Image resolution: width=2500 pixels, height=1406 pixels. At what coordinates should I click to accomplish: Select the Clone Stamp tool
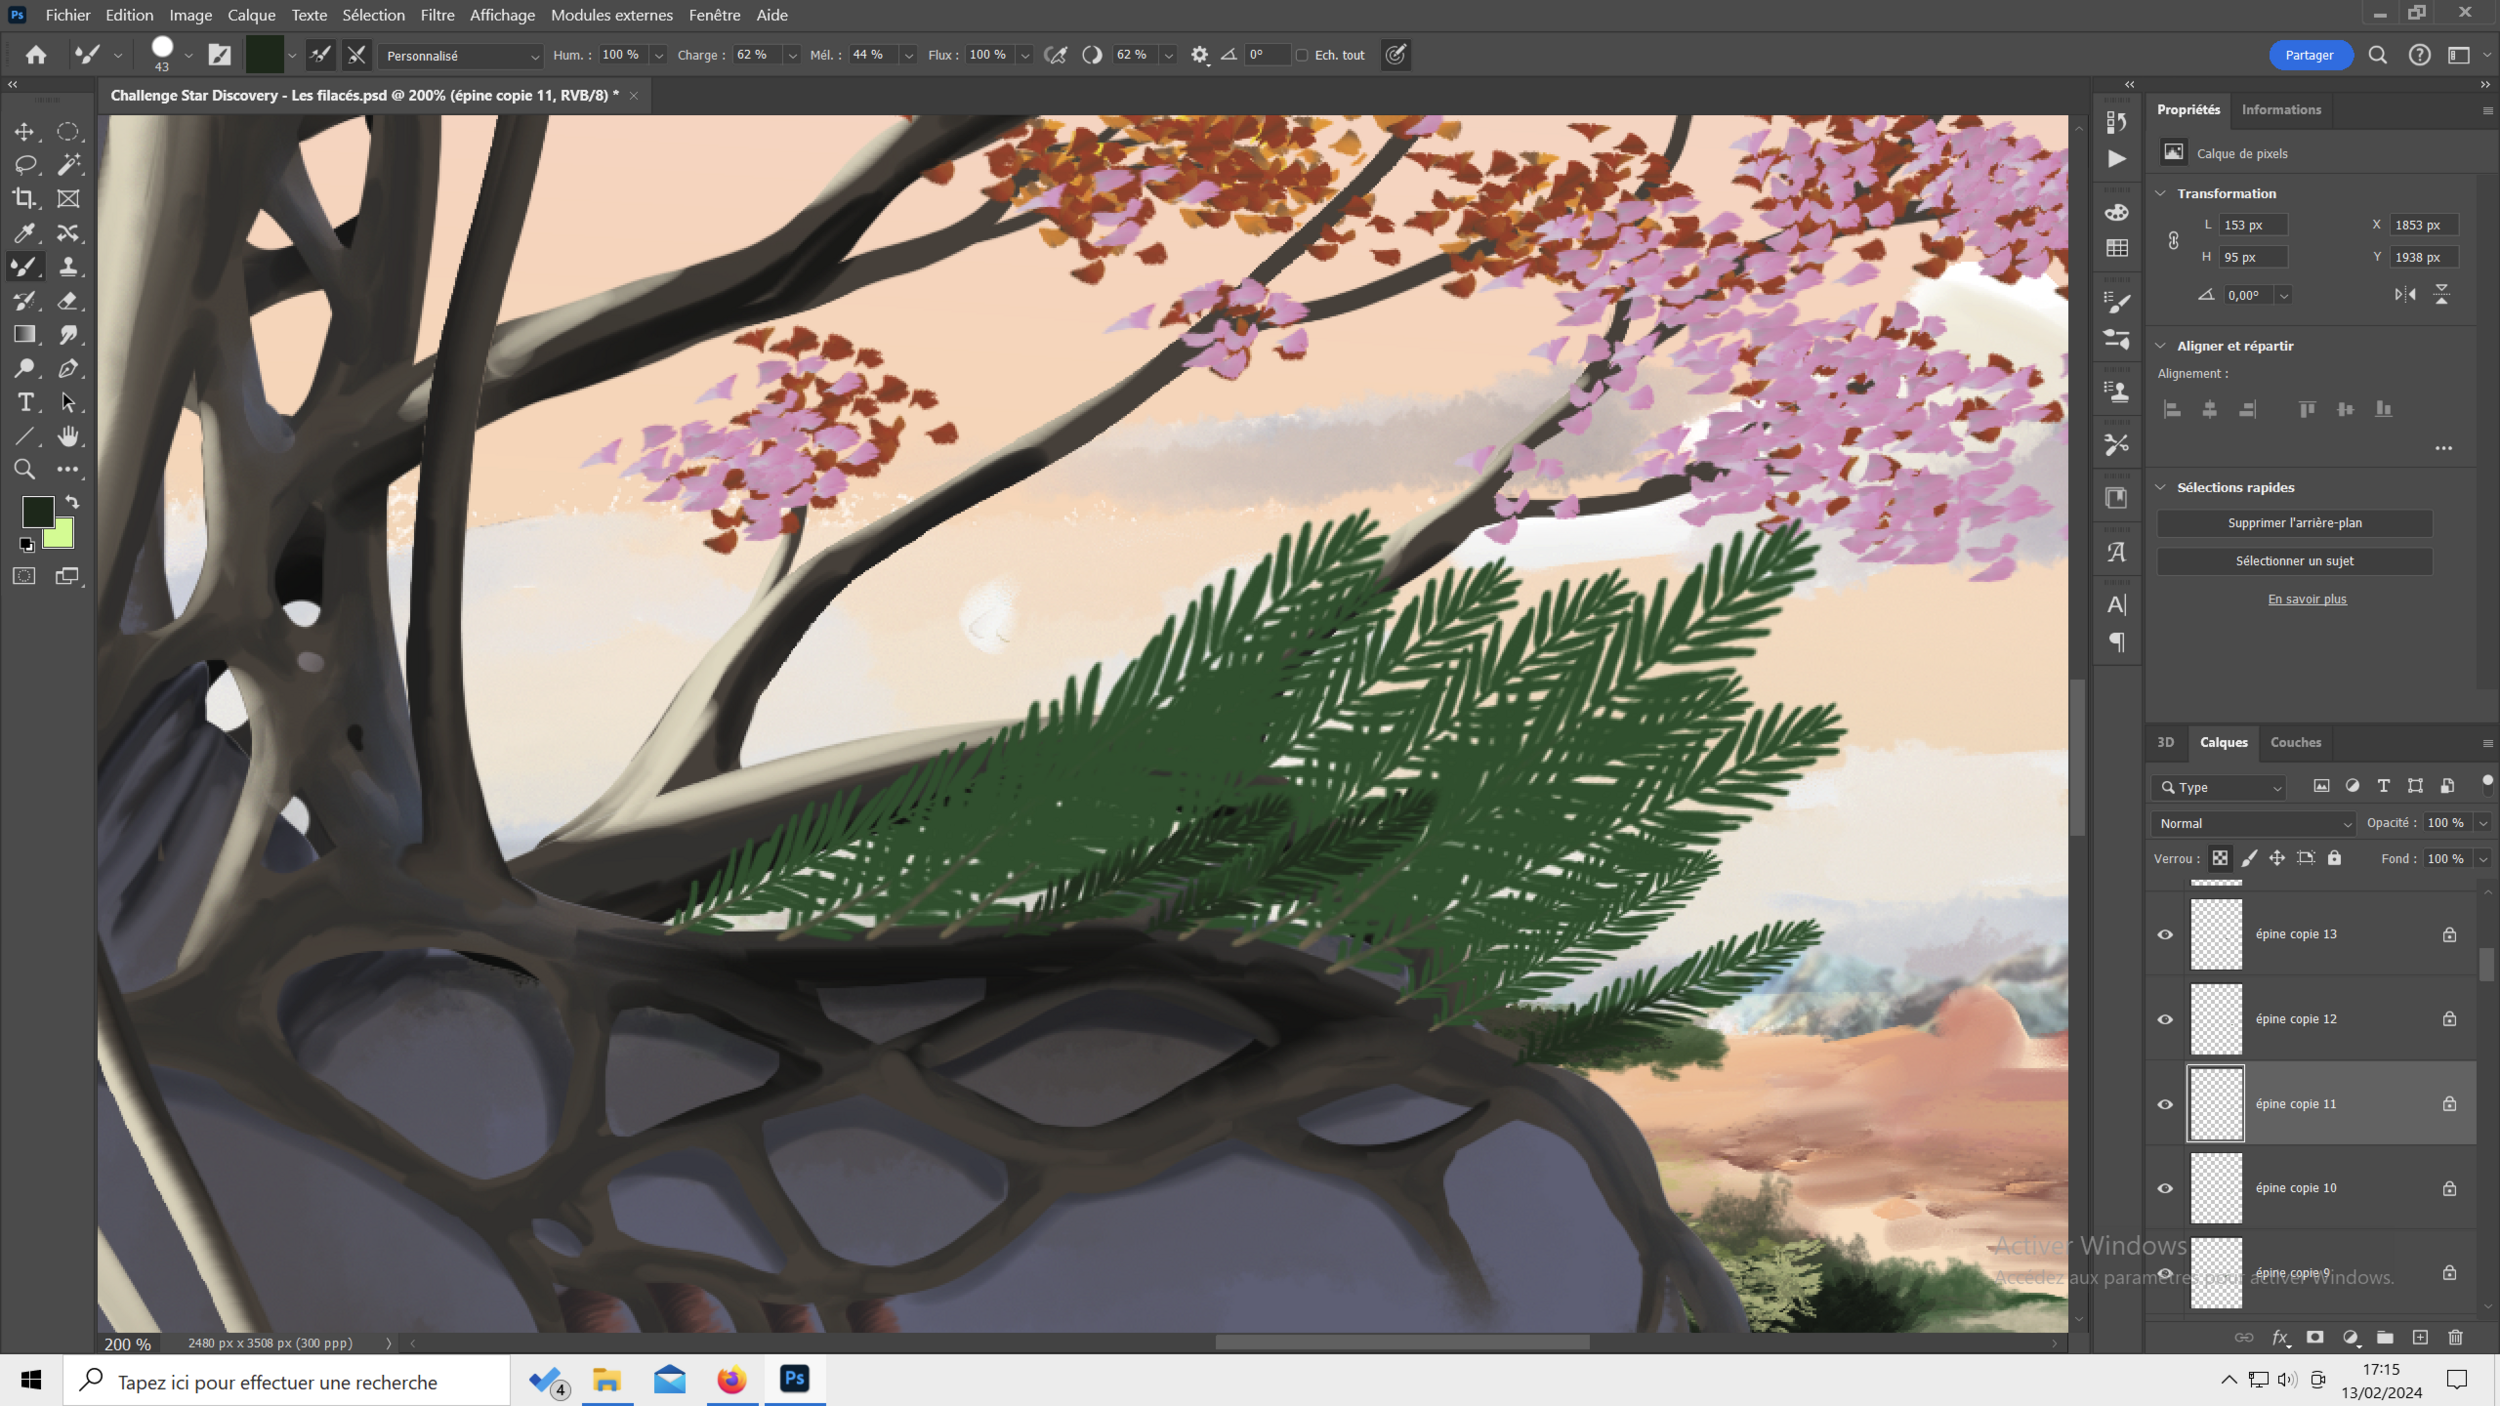point(68,266)
